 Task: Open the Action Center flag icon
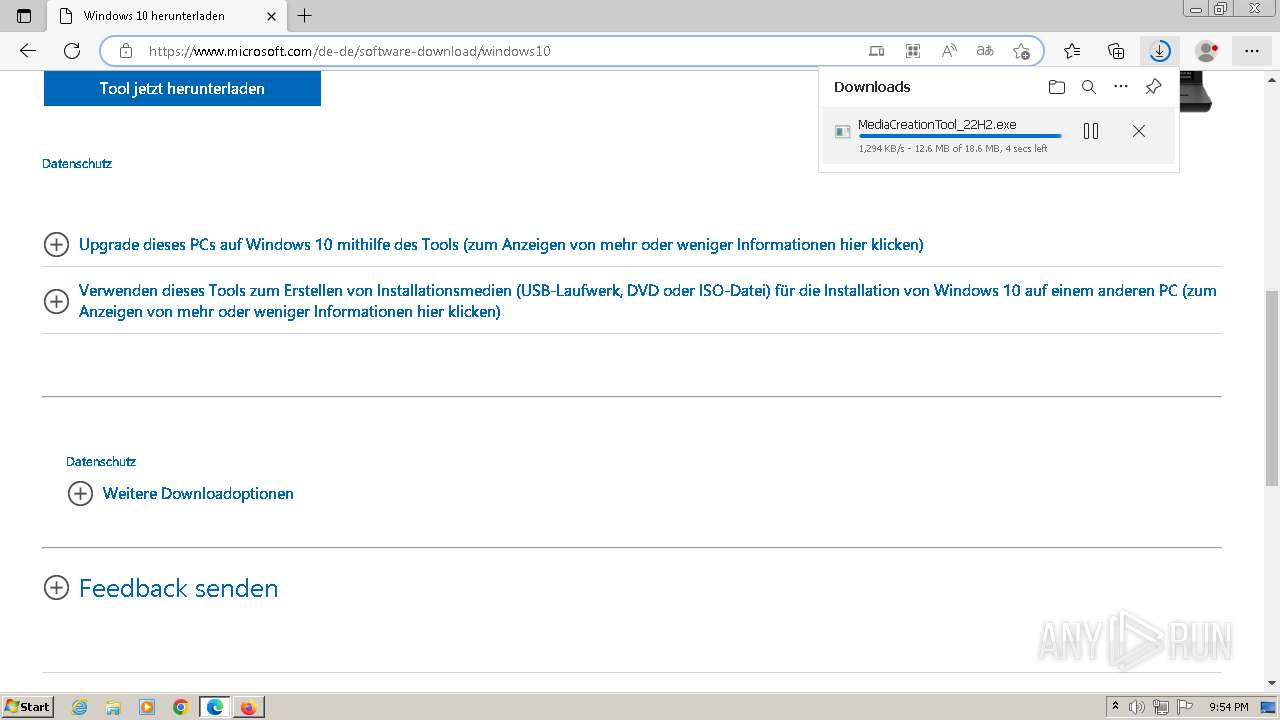(x=1183, y=707)
